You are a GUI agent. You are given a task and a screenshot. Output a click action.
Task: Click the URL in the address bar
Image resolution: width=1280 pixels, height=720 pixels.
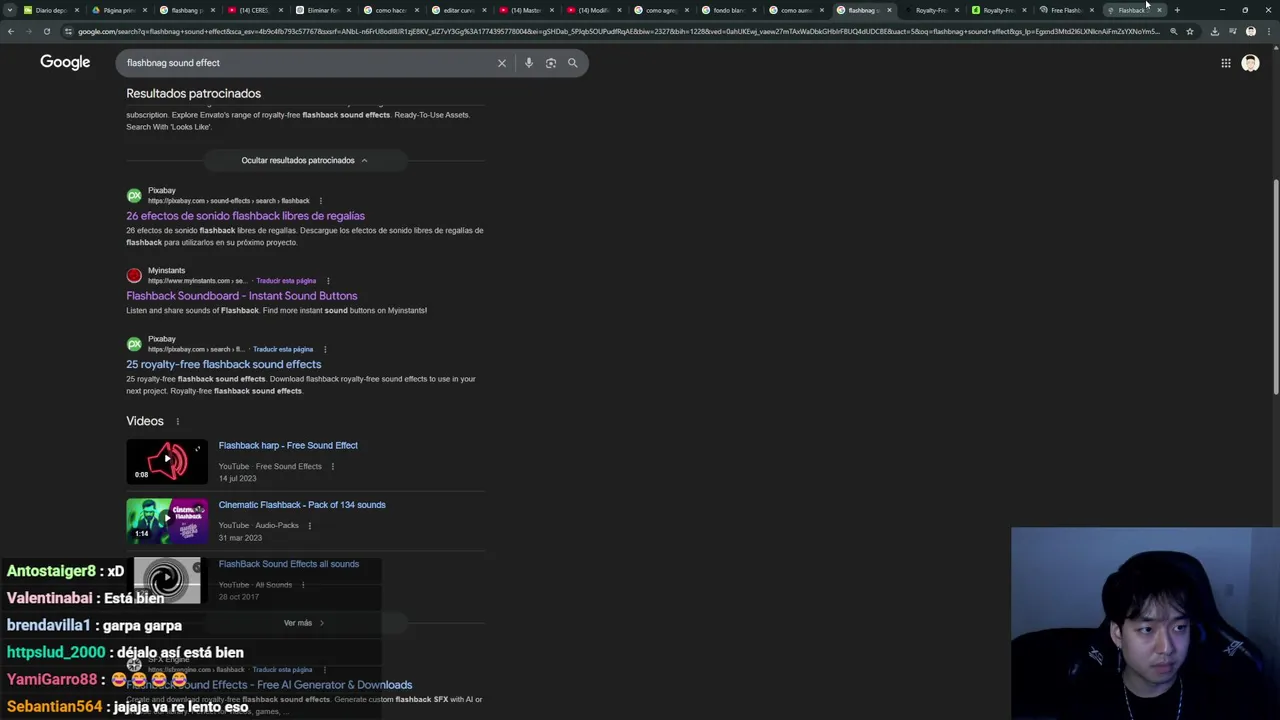618,31
